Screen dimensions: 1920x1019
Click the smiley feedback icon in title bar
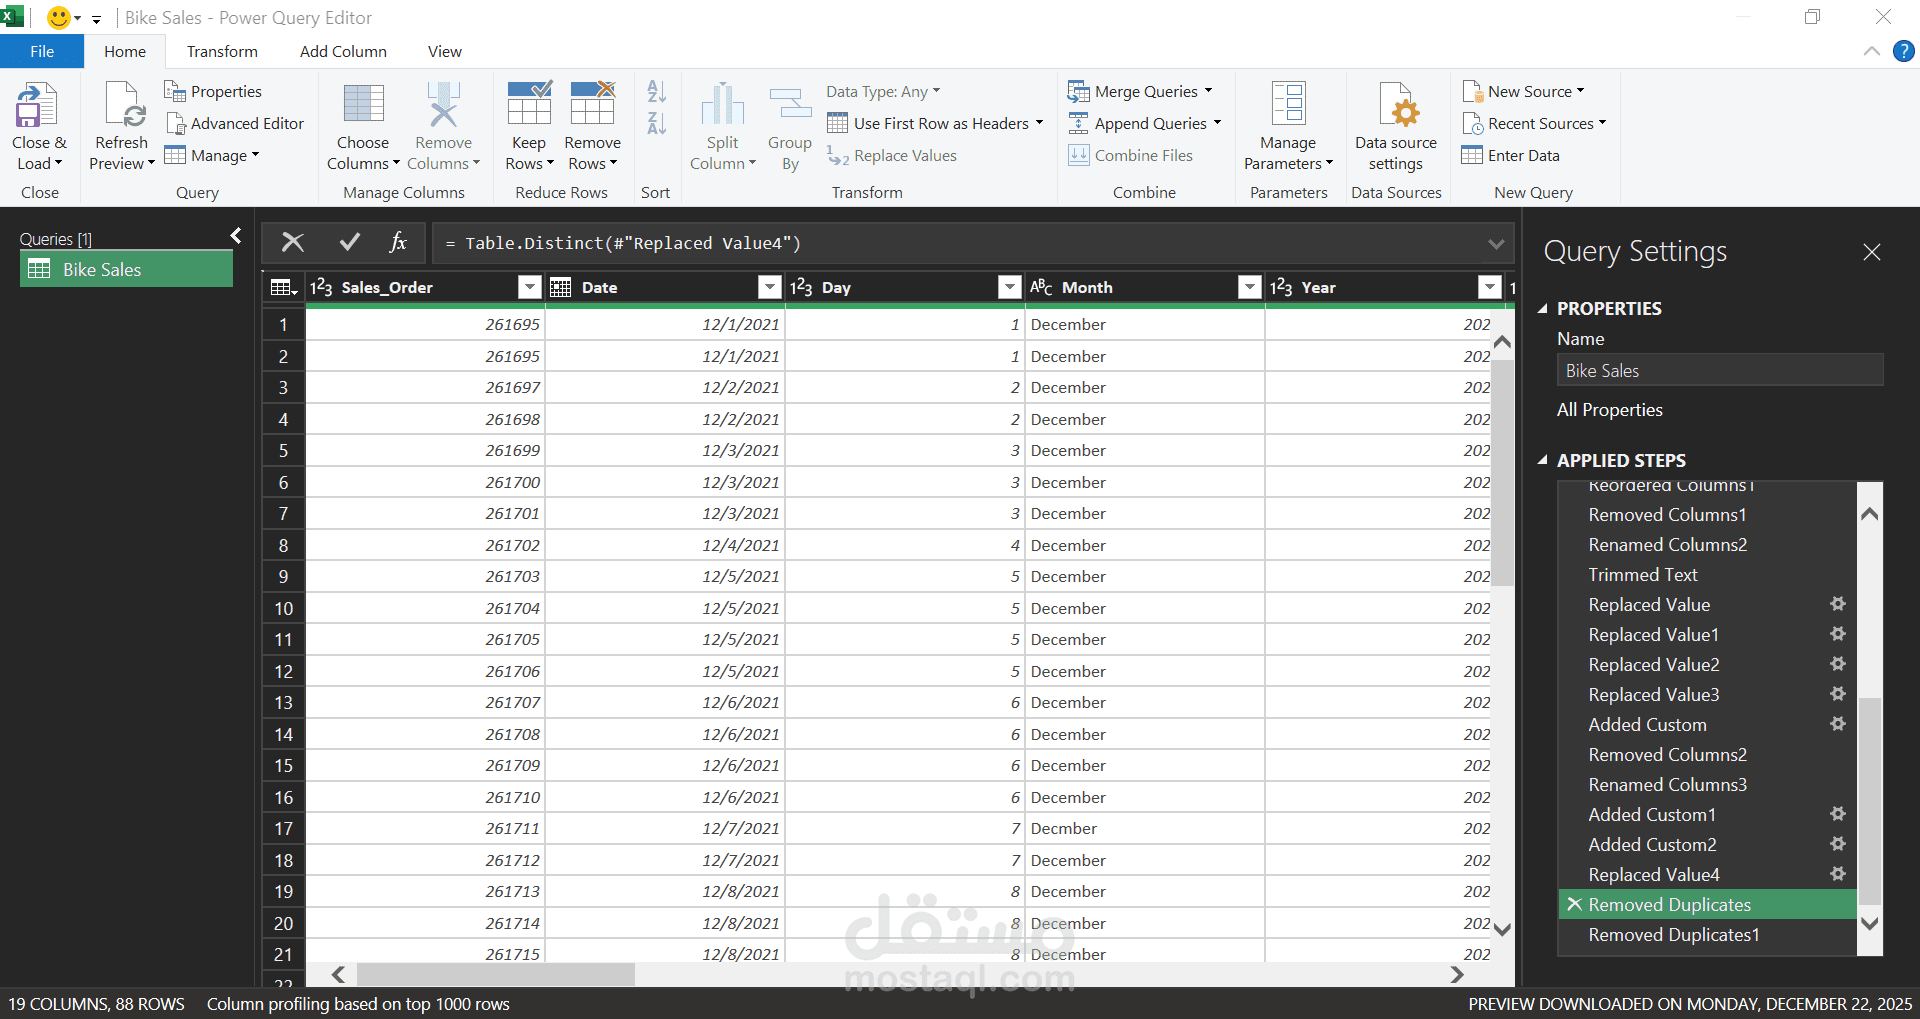(59, 17)
